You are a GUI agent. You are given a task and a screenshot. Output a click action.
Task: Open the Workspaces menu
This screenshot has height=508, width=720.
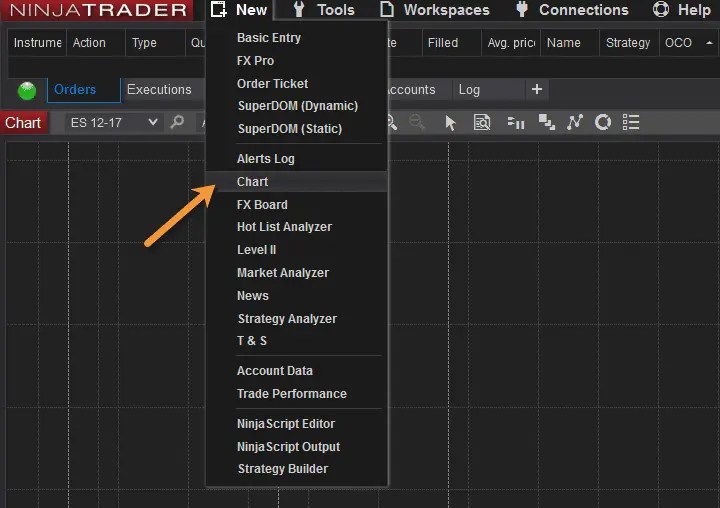[x=435, y=10]
